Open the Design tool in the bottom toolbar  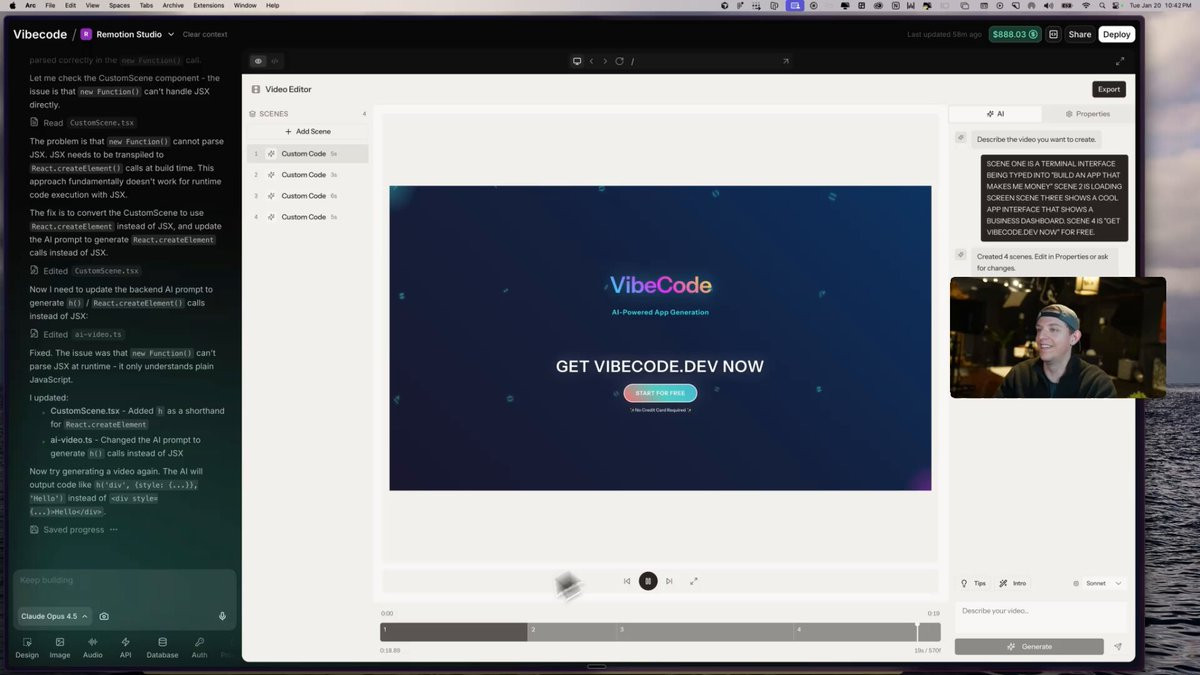(x=27, y=648)
